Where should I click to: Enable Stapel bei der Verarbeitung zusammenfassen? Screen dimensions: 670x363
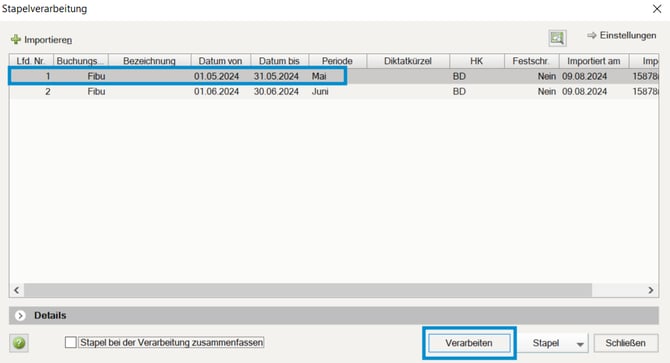(71, 343)
